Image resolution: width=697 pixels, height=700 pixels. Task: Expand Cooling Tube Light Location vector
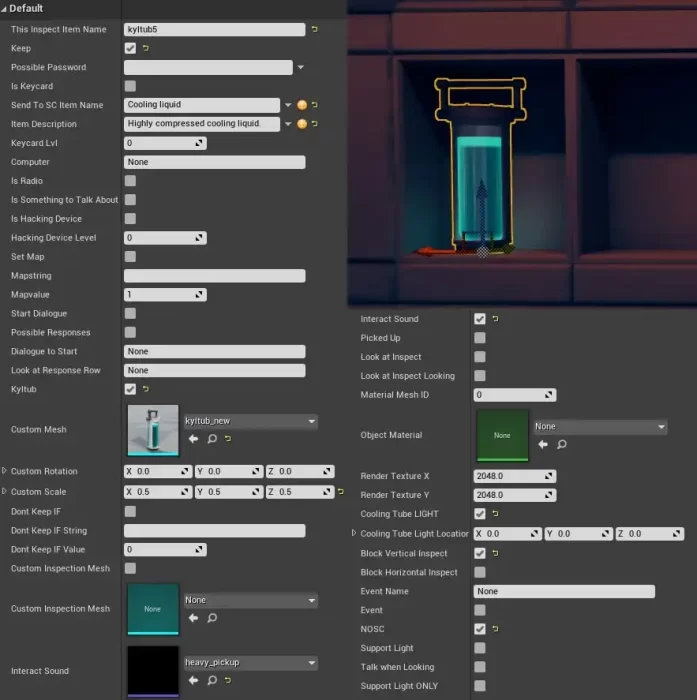click(354, 534)
